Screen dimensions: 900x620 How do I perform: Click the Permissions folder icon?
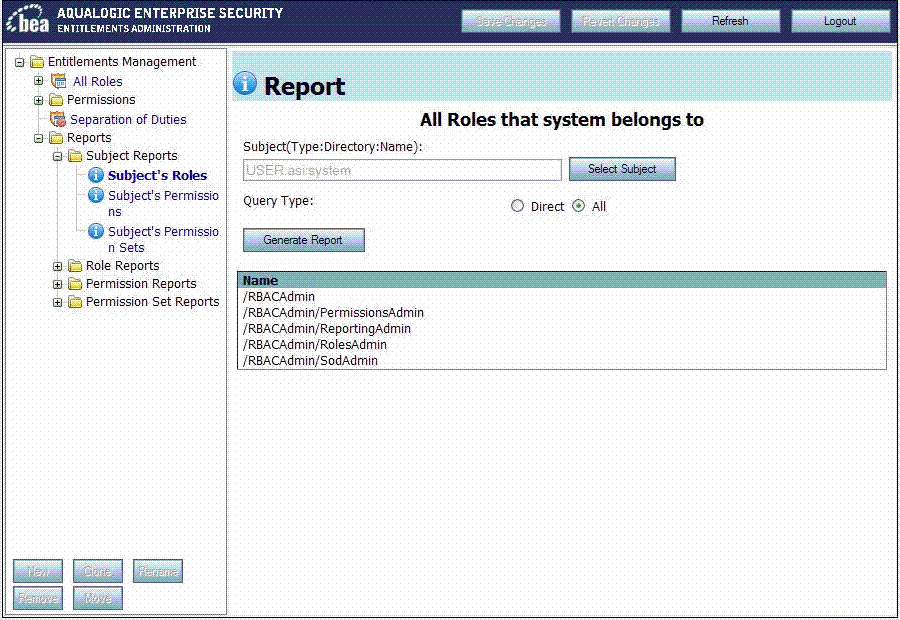(x=56, y=100)
